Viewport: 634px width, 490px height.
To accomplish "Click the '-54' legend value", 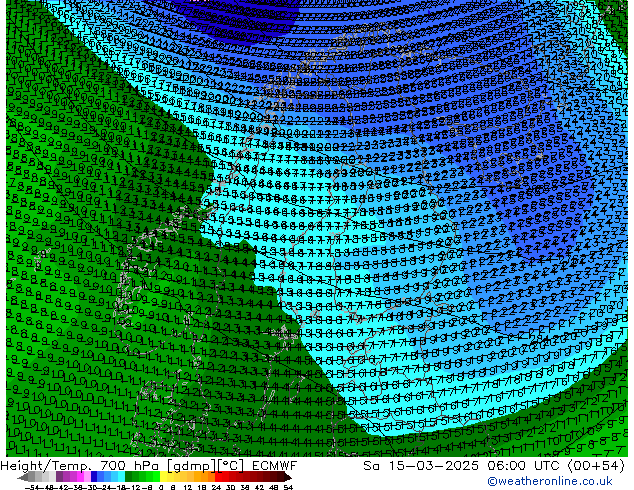I will pyautogui.click(x=32, y=487).
